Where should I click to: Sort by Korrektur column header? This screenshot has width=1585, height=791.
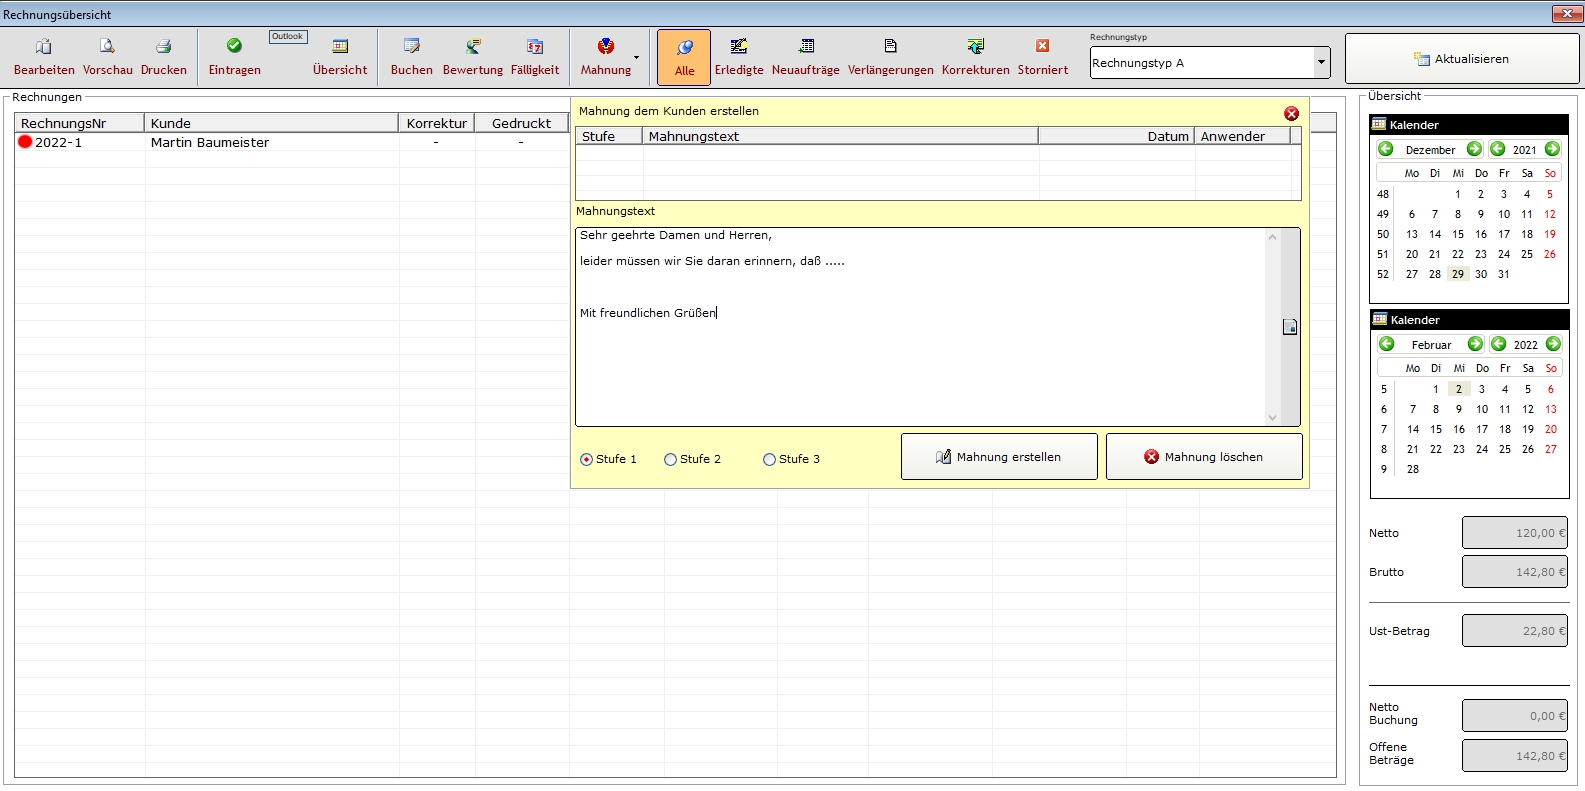[x=437, y=123]
